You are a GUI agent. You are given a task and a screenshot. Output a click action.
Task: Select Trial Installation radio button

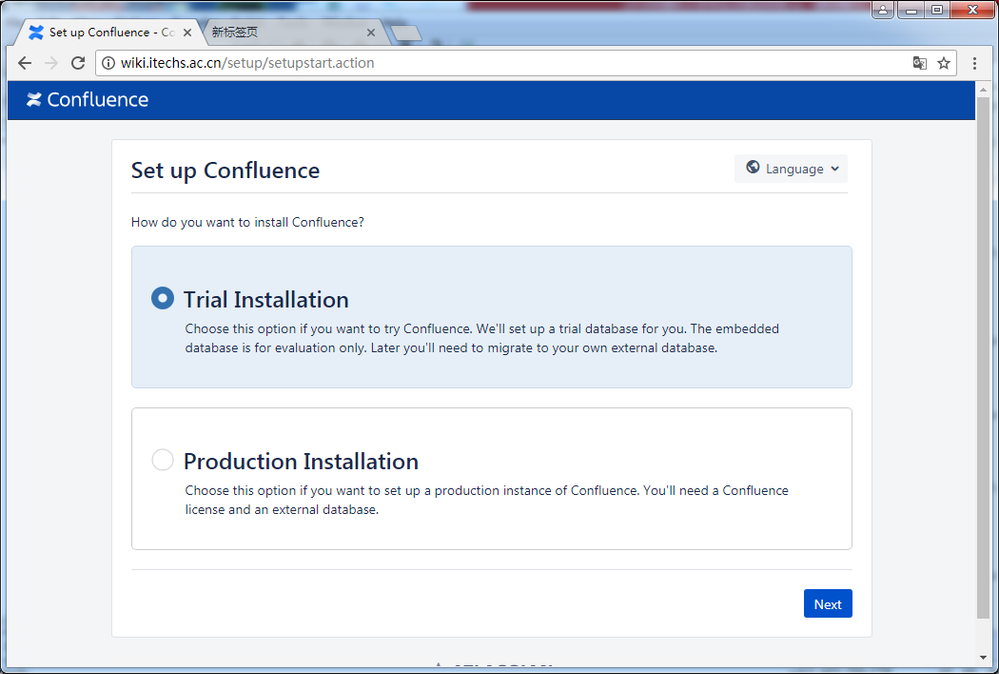point(162,298)
